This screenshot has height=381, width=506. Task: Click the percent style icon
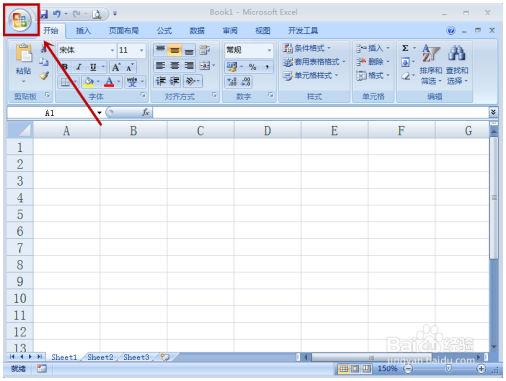click(252, 67)
